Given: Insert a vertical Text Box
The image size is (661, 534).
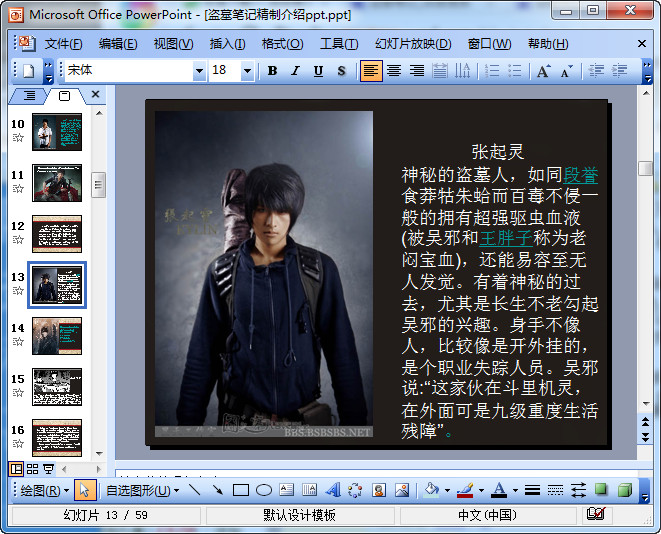Looking at the screenshot, I should click(x=309, y=490).
